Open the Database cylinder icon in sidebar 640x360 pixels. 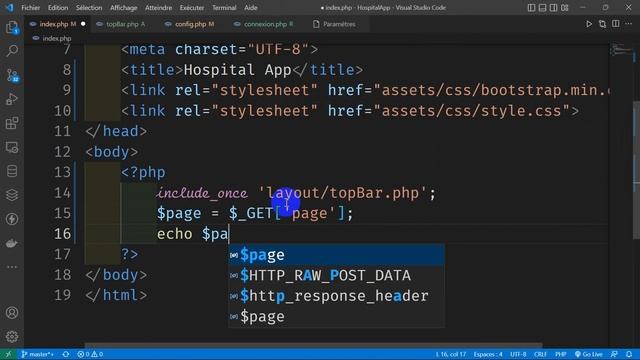(12, 171)
